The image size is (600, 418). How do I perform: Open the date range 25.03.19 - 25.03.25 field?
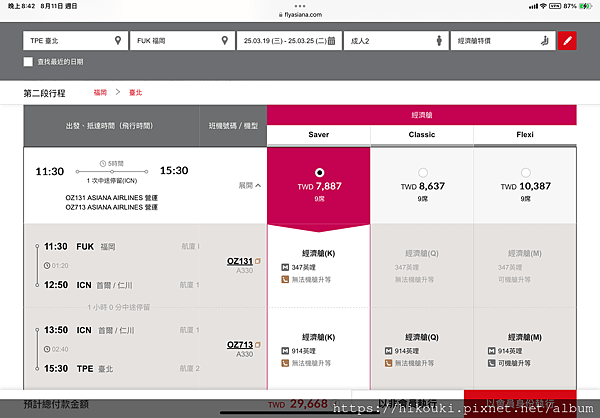tap(289, 41)
